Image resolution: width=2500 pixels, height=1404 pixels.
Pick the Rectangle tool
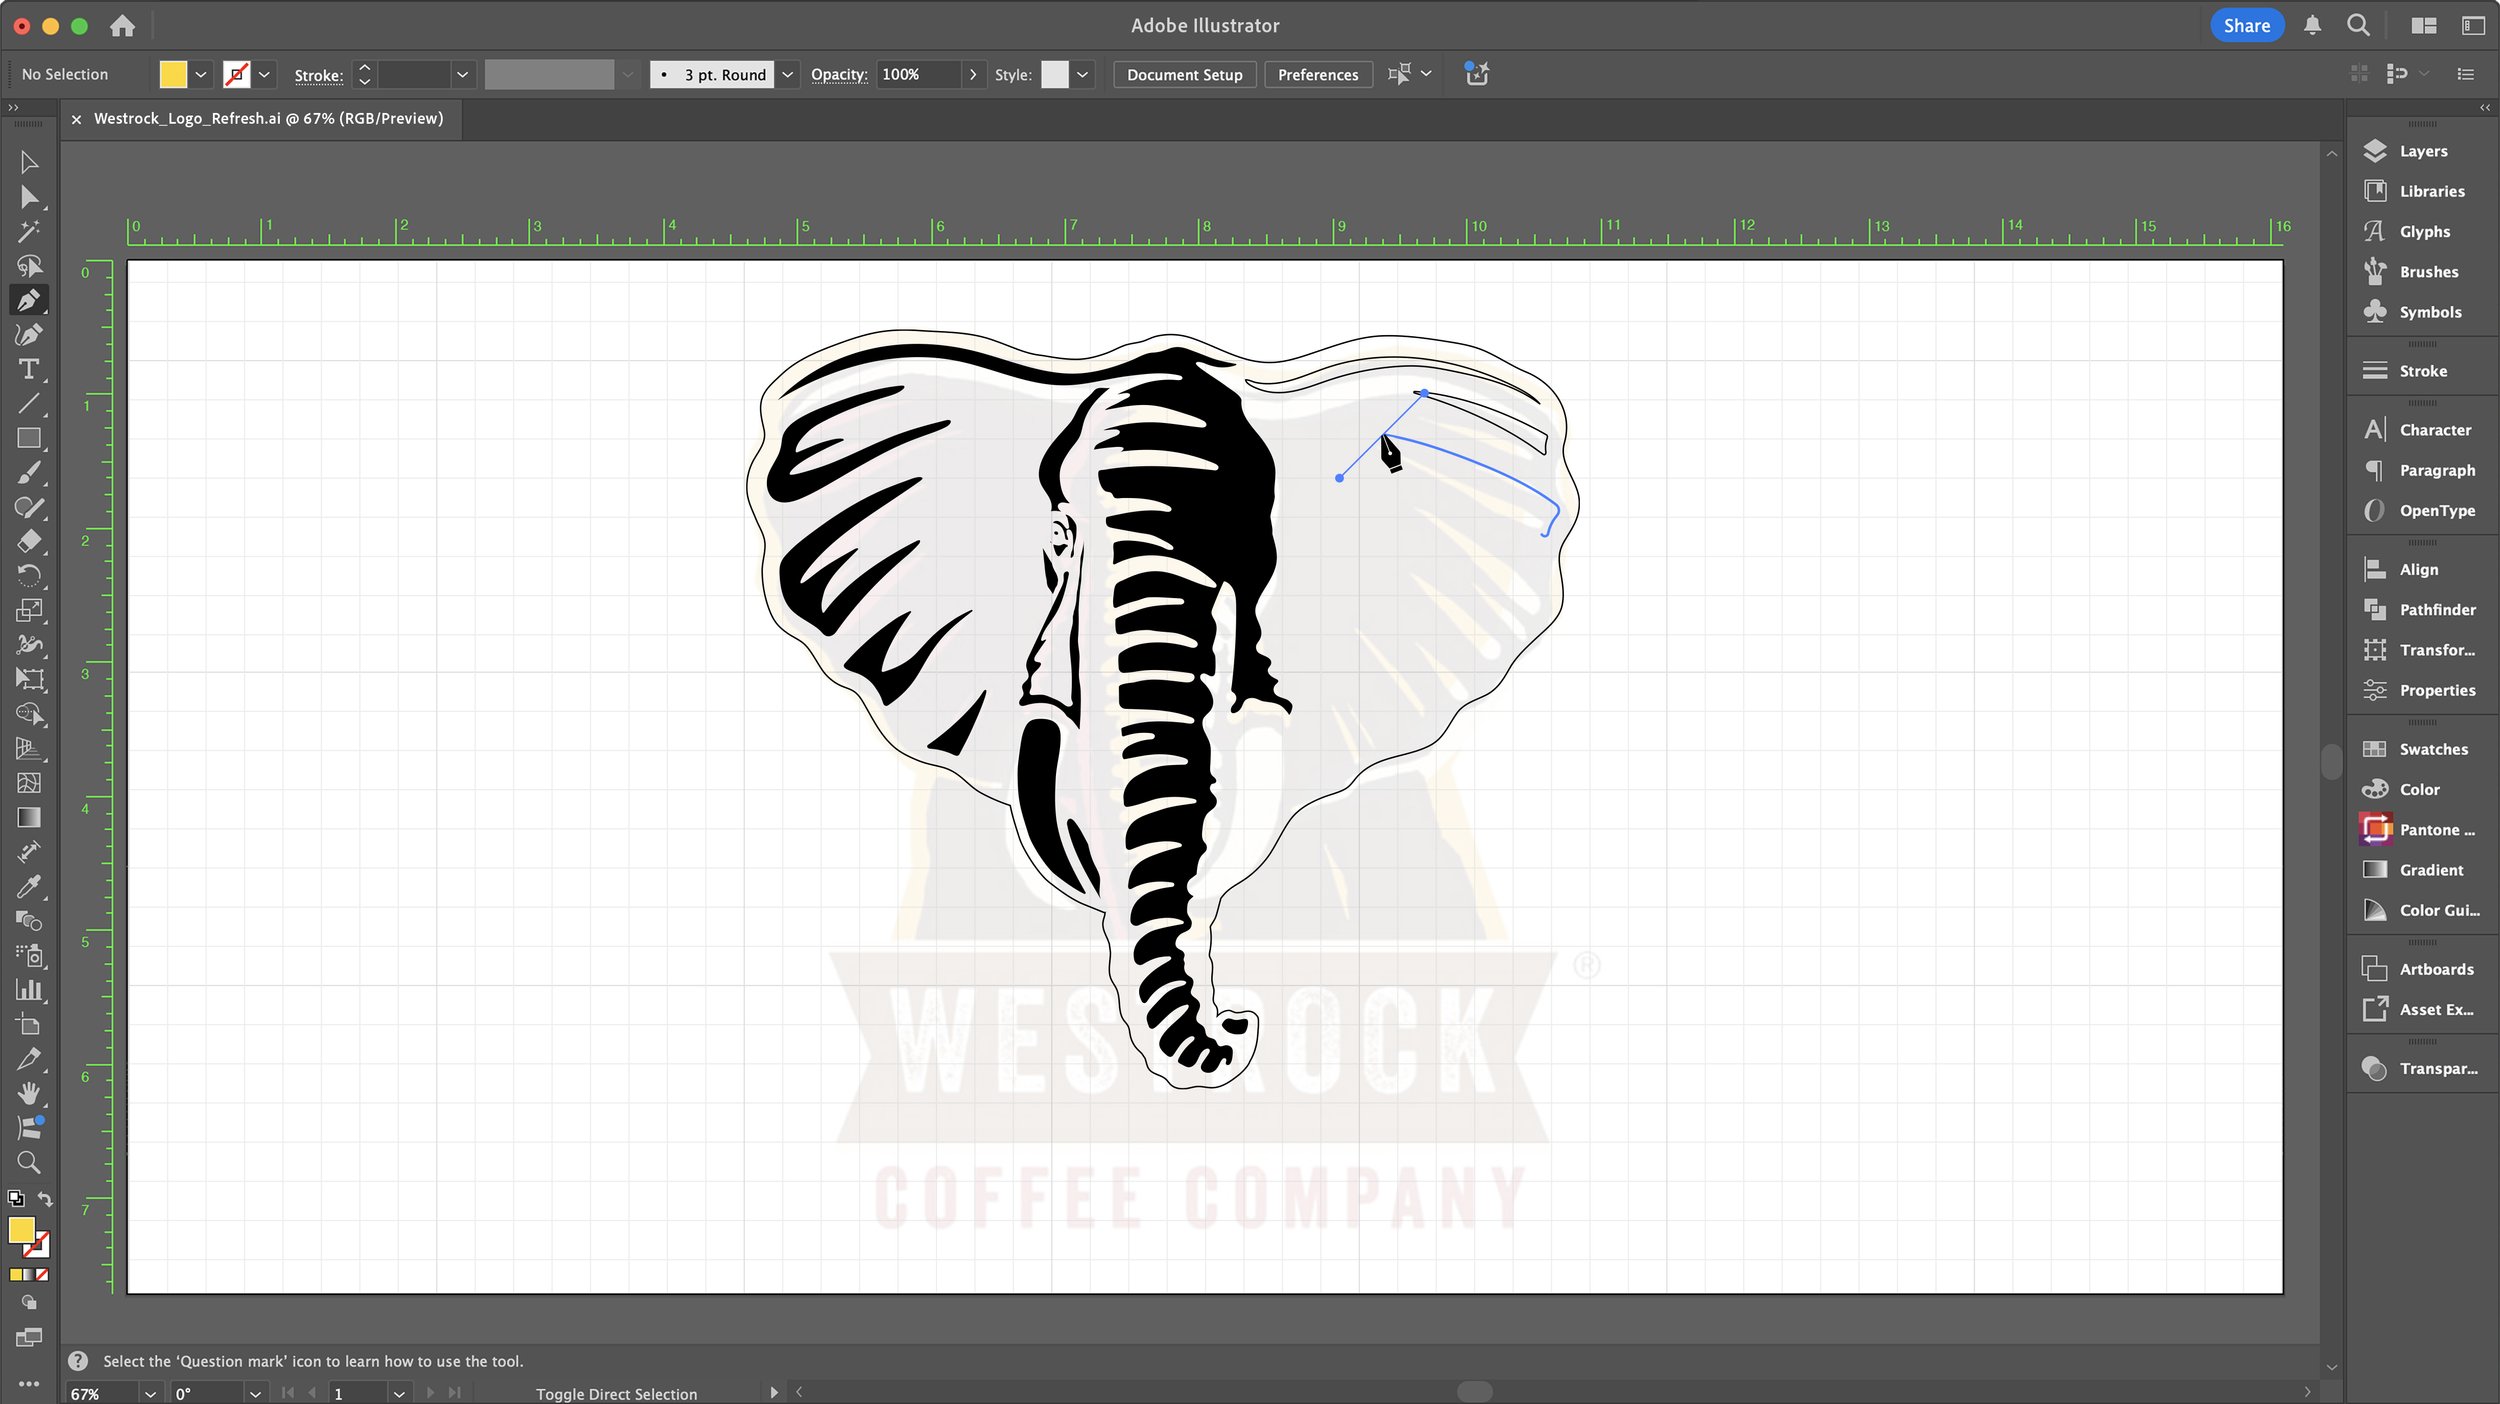(29, 438)
